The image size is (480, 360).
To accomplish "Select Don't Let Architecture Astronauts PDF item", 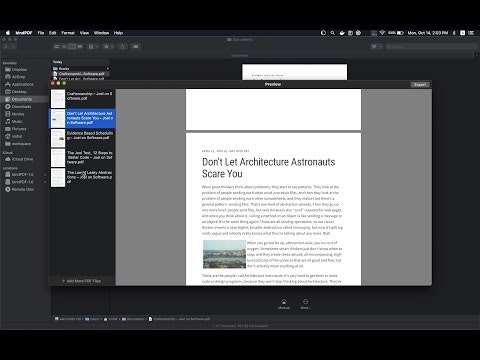I will [x=82, y=118].
